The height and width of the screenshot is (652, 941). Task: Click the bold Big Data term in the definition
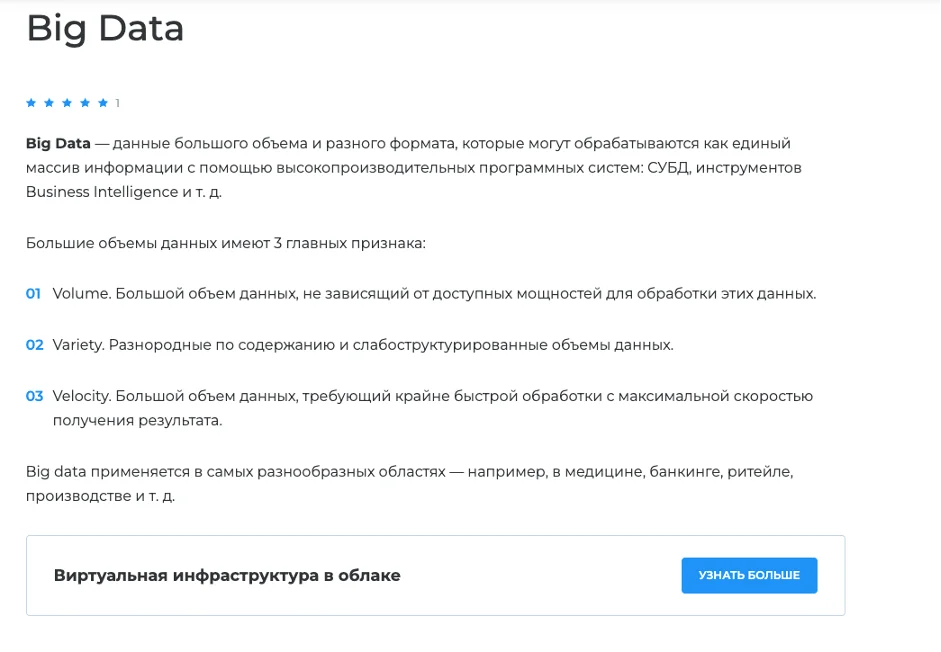pos(58,143)
